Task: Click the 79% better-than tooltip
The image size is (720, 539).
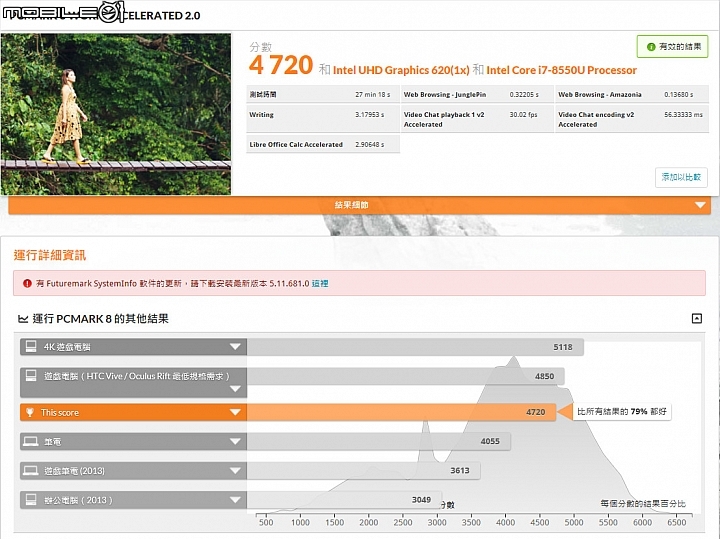Action: (622, 412)
